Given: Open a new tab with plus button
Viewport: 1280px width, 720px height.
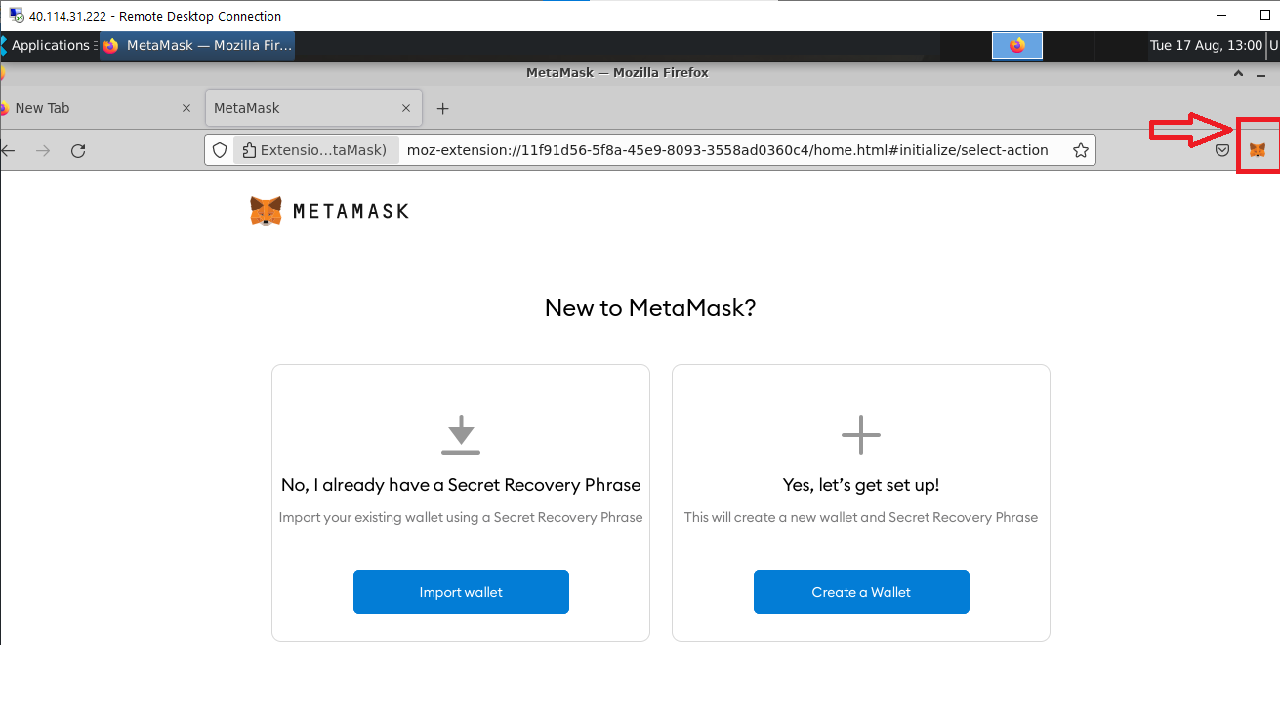Looking at the screenshot, I should tap(443, 108).
